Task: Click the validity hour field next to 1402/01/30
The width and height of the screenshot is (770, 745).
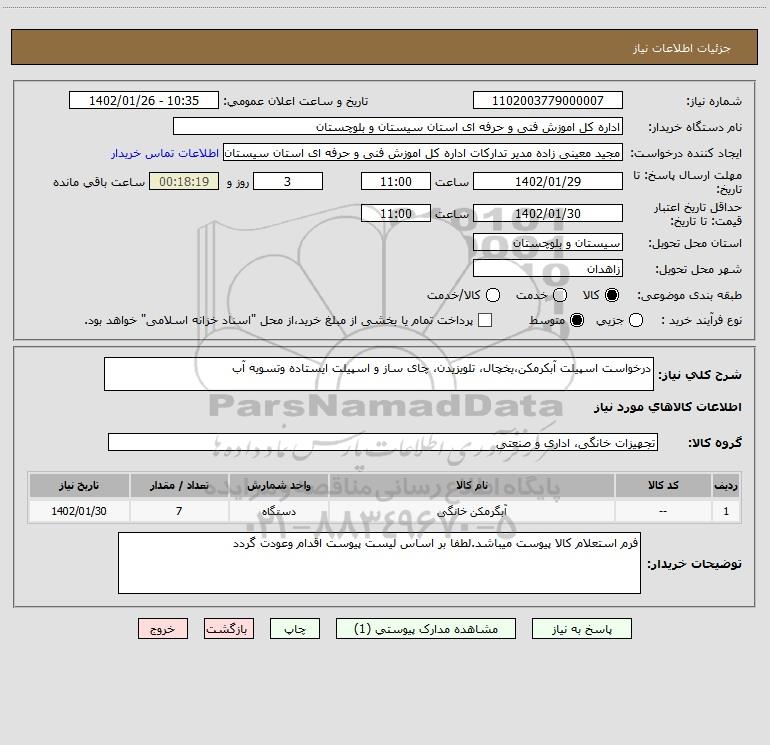Action: point(396,214)
